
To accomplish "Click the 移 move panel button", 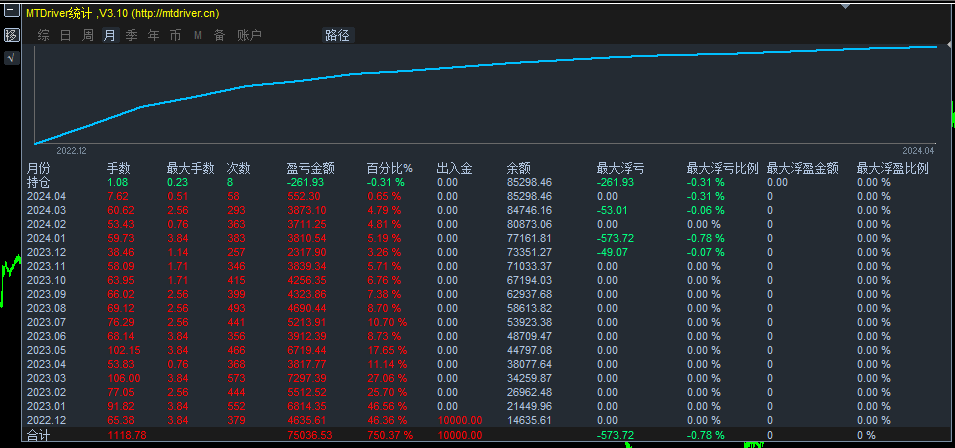I will [x=12, y=35].
